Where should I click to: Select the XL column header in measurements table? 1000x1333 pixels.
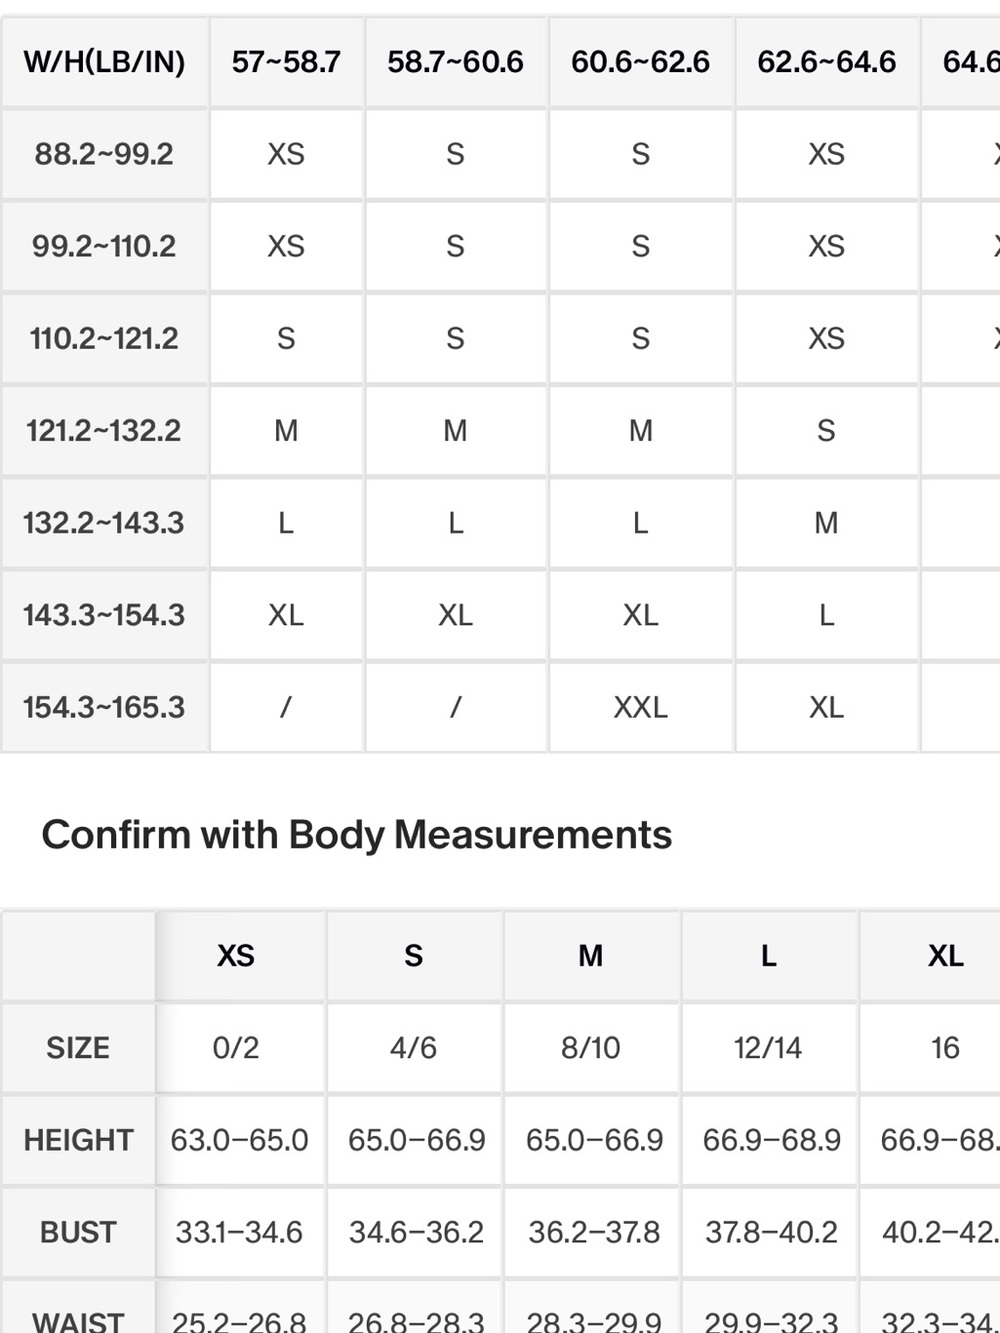tap(945, 956)
